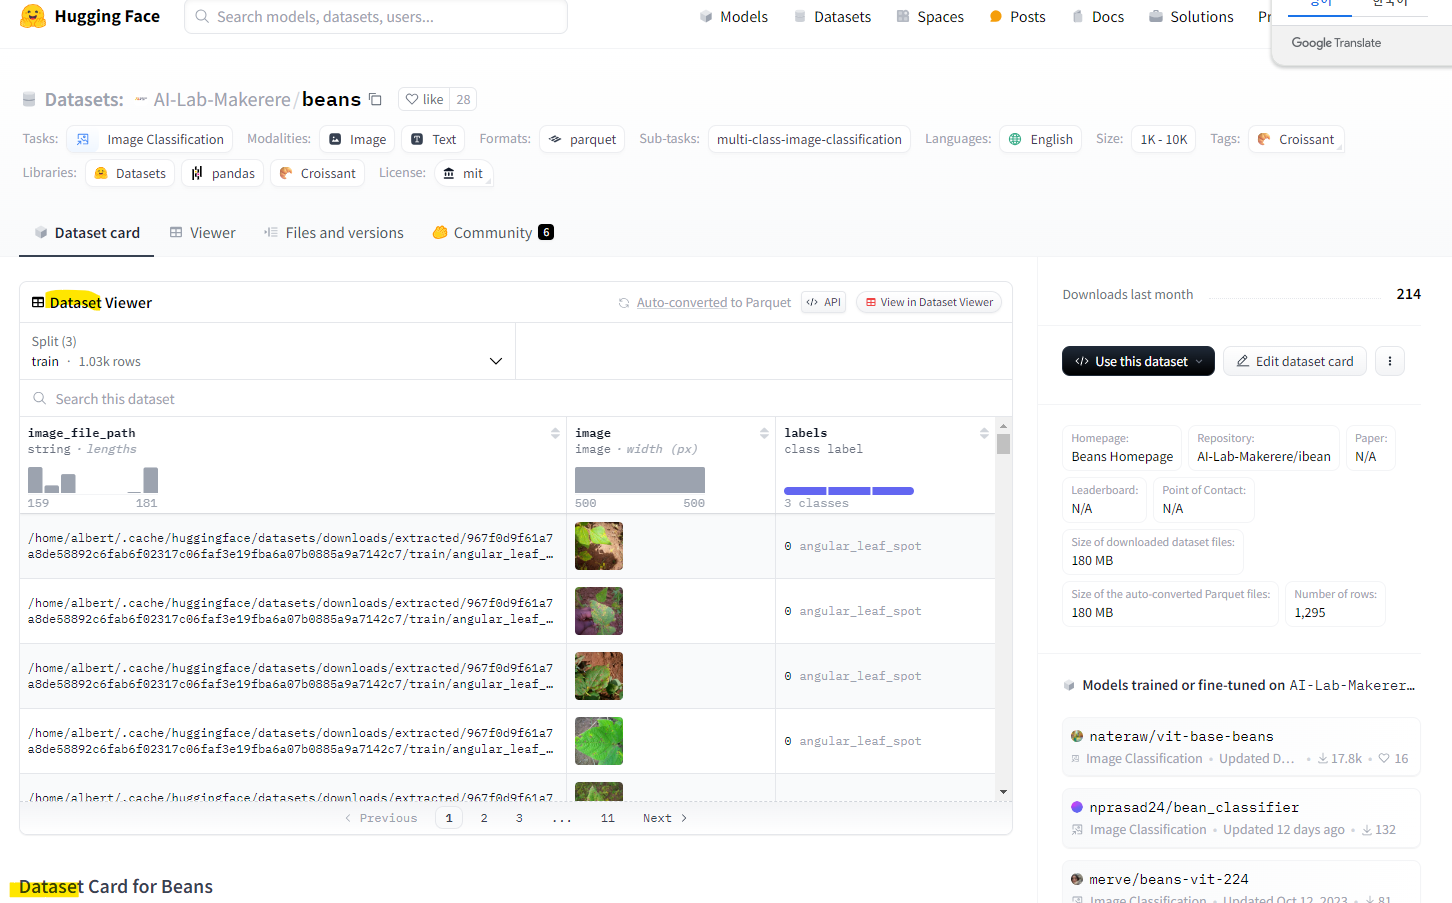The width and height of the screenshot is (1452, 903).
Task: Click the image width histogram bar
Action: click(640, 480)
